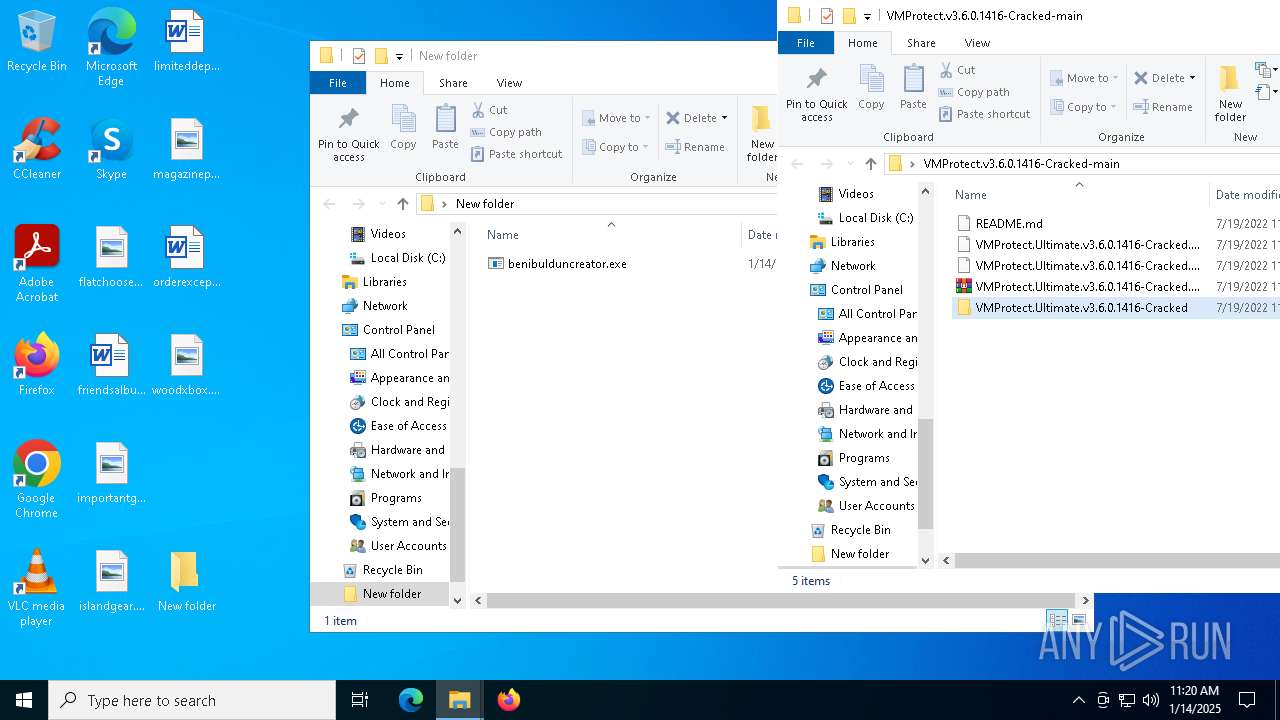
Task: Launch the Firefox desktop shortcut
Action: 37,365
